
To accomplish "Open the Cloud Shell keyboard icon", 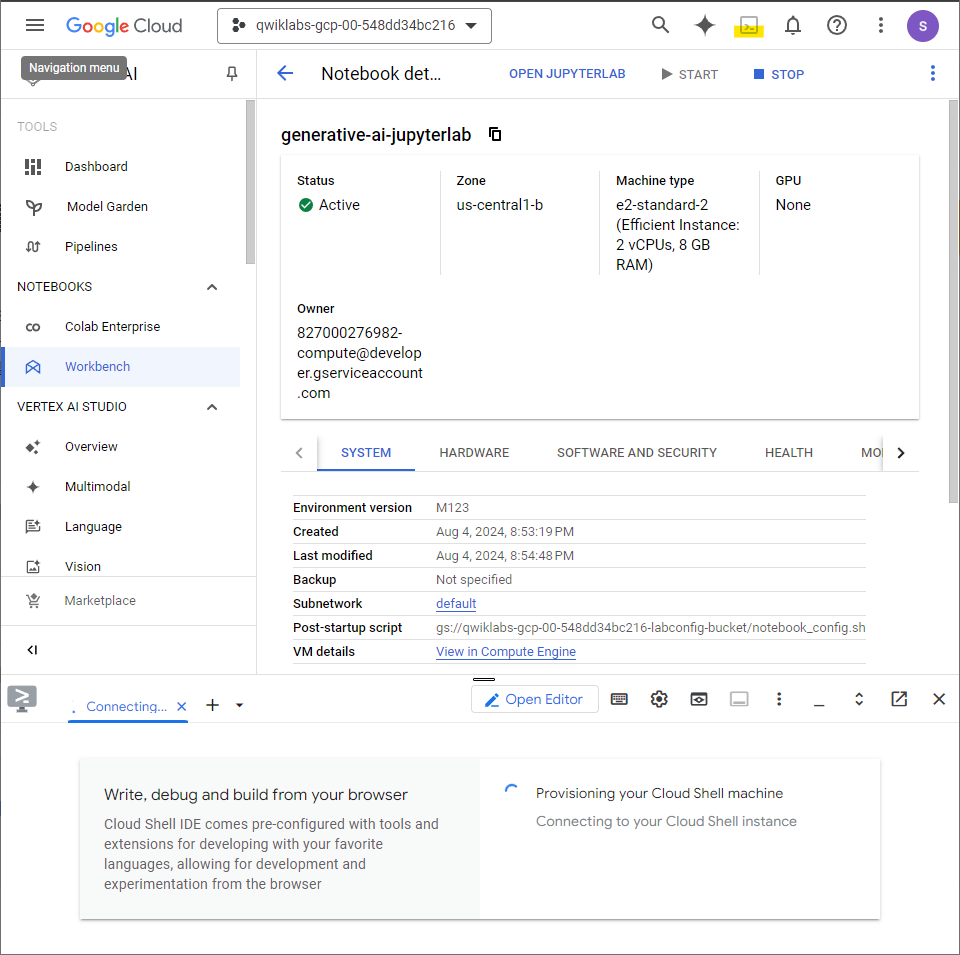I will coord(619,699).
